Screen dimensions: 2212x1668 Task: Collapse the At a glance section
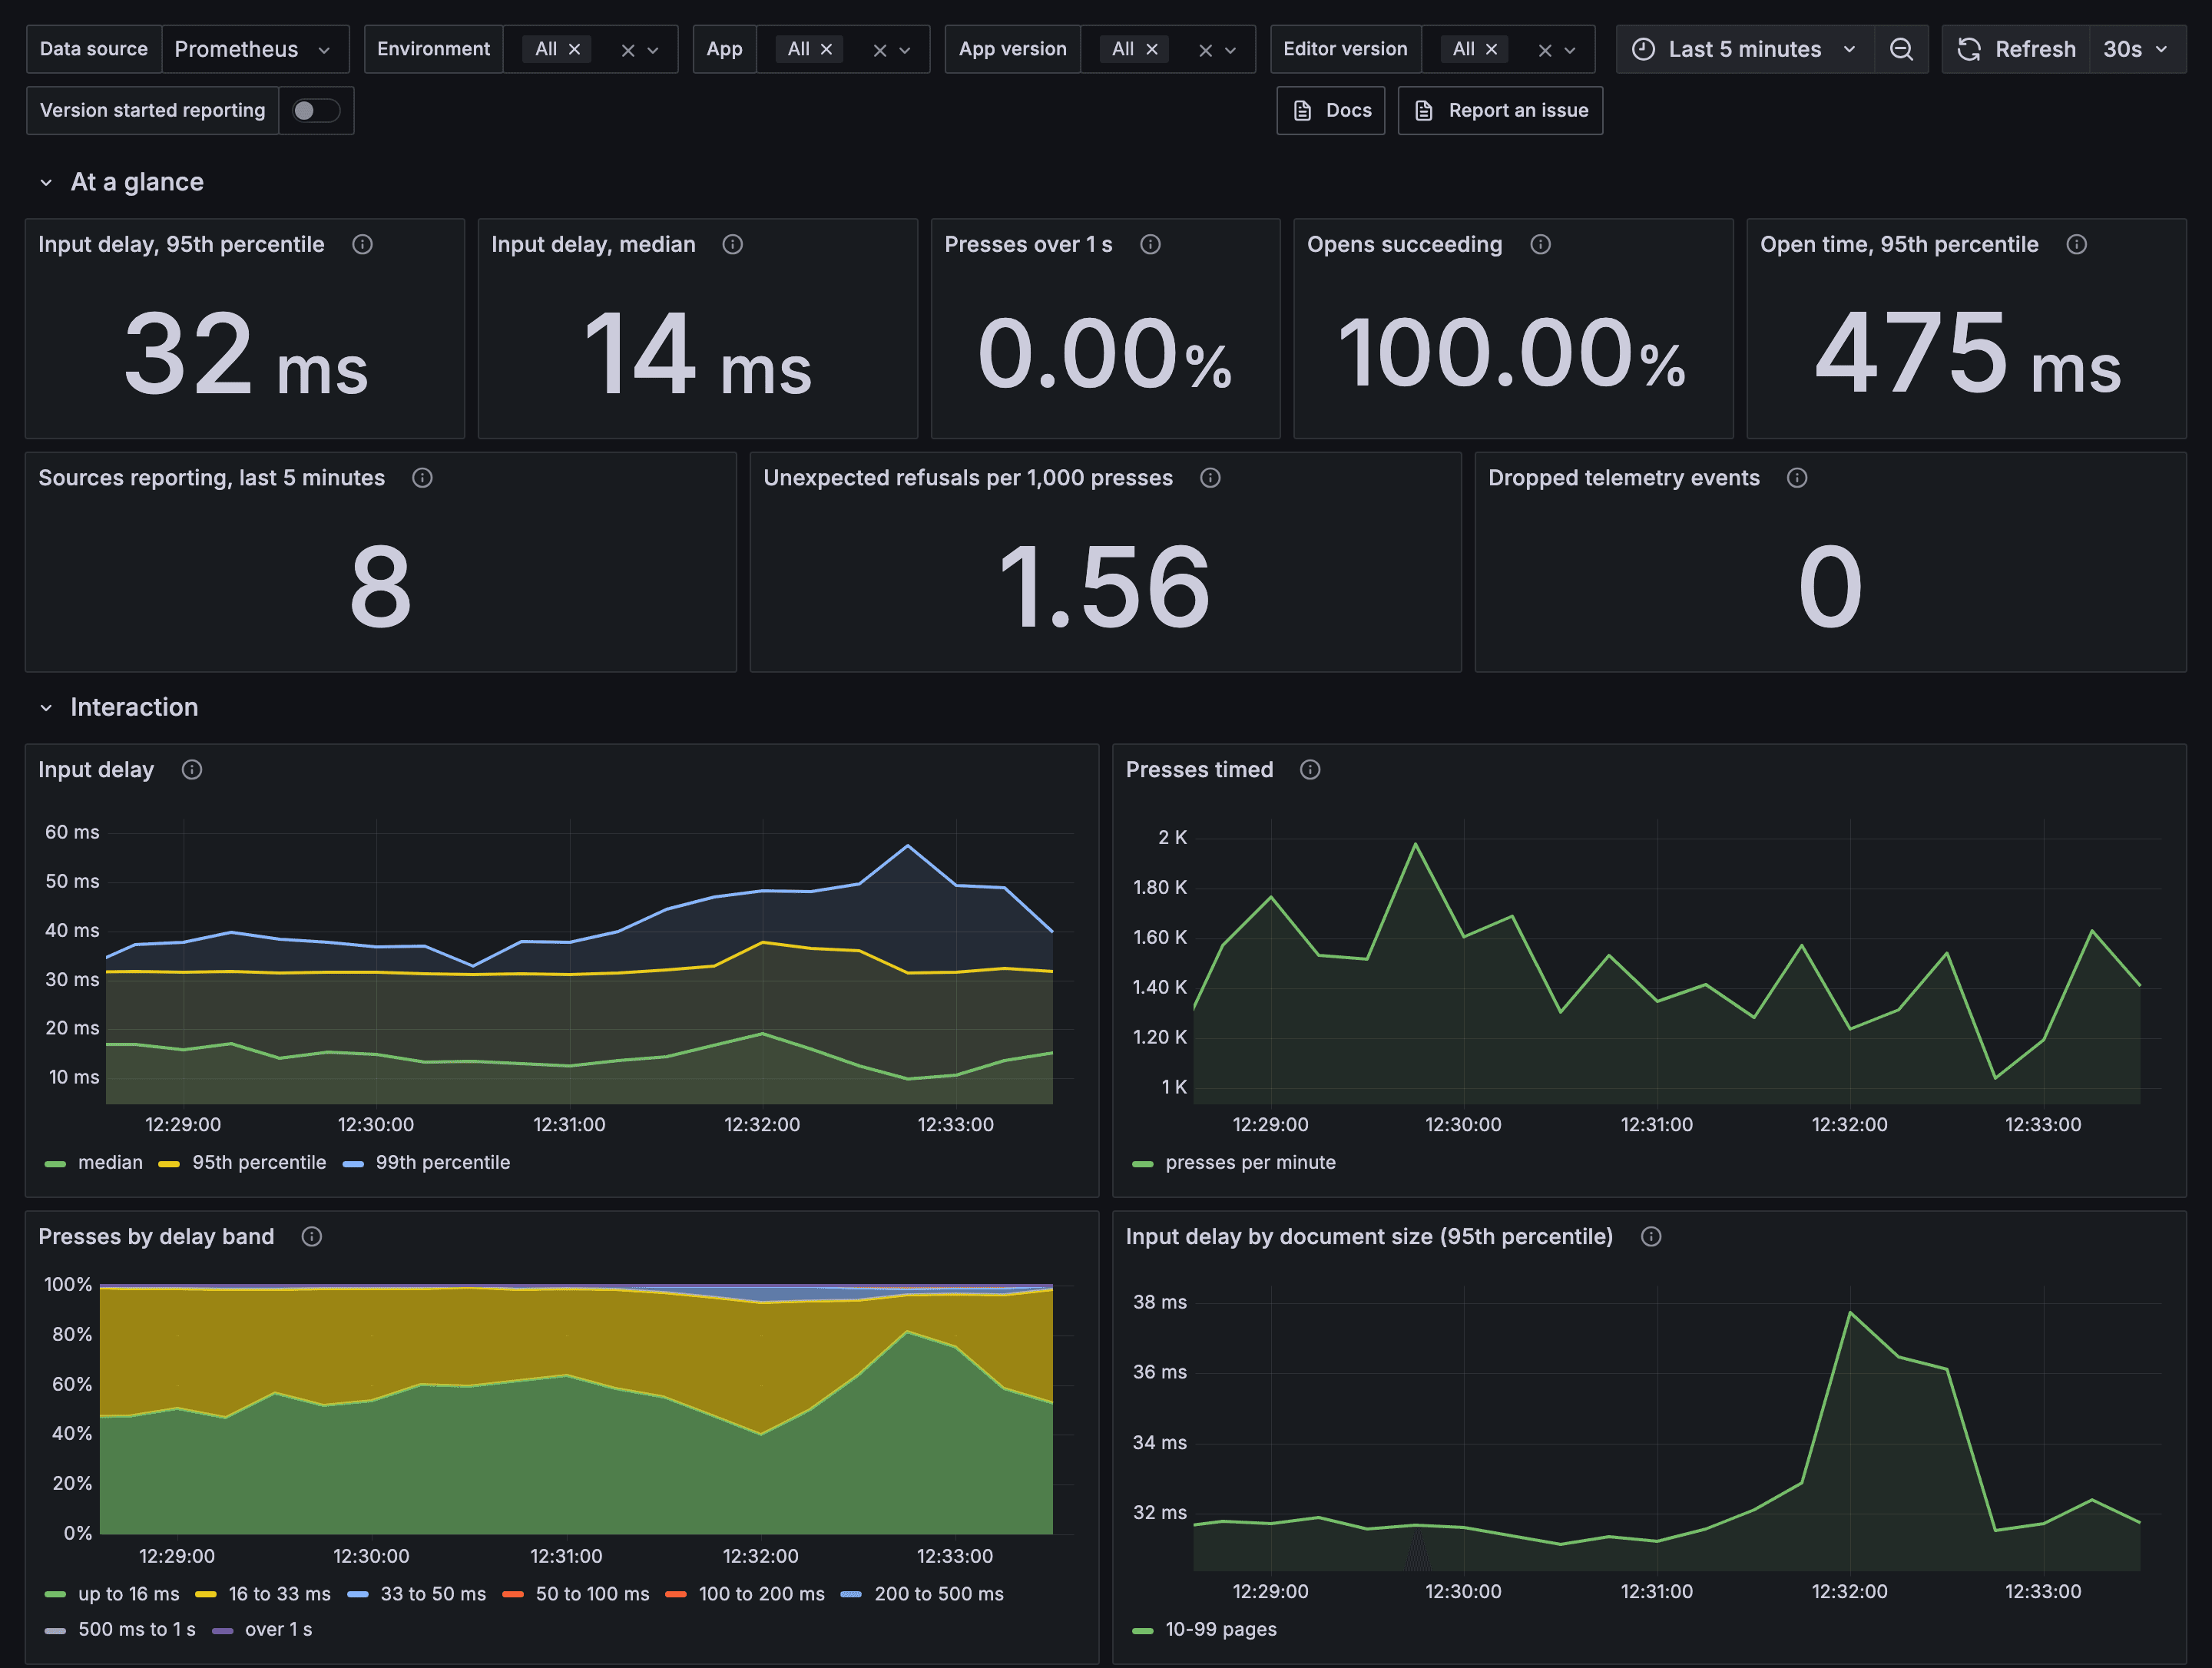46,182
